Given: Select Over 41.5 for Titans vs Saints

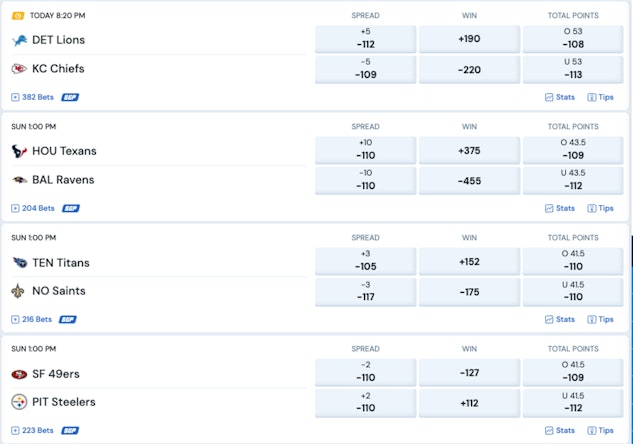Looking at the screenshot, I should pyautogui.click(x=572, y=262).
